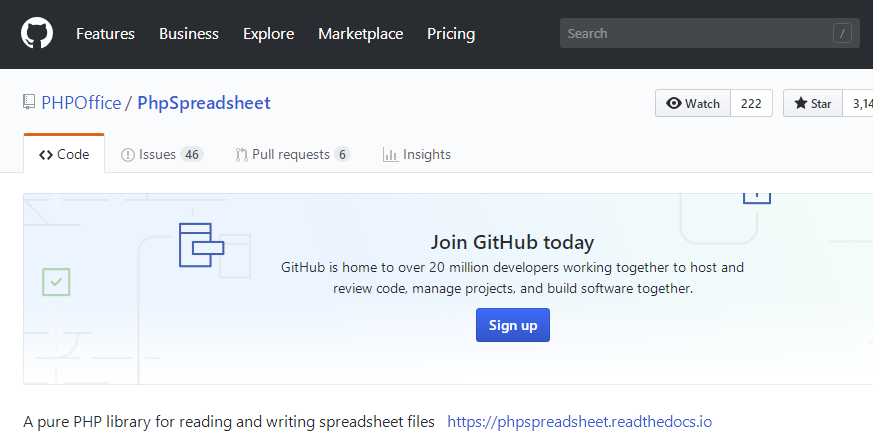The image size is (873, 441).
Task: Open the PhpSpreadsheet repository link
Action: [x=204, y=103]
